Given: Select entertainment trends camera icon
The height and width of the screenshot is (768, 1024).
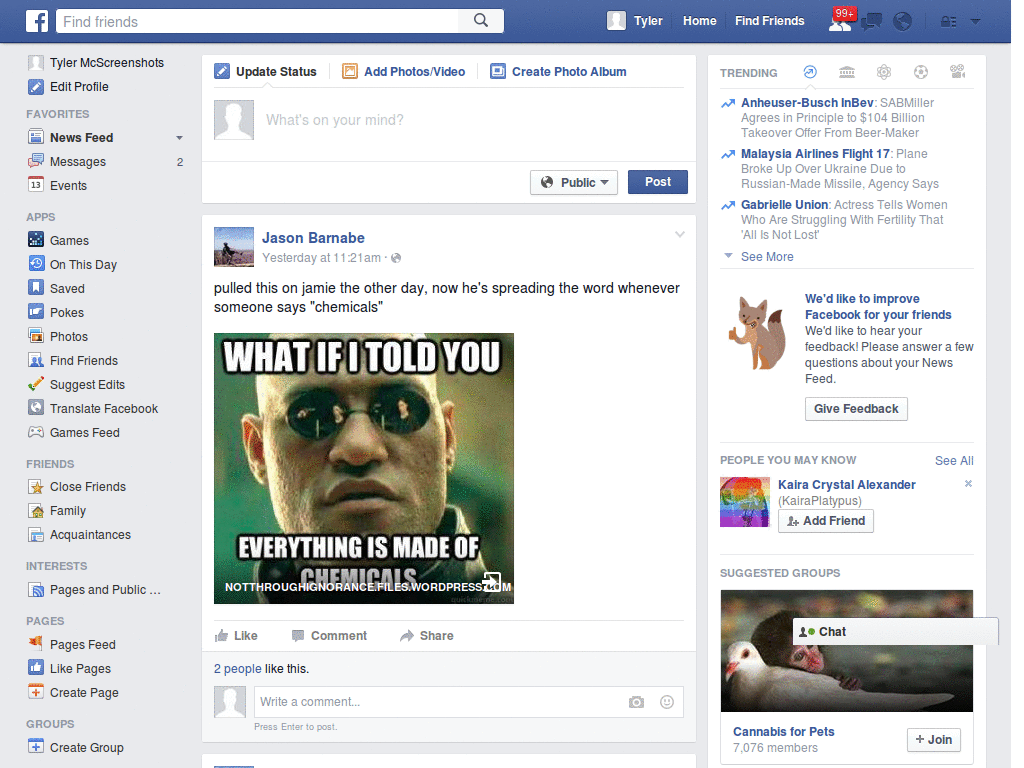Looking at the screenshot, I should click(x=957, y=72).
